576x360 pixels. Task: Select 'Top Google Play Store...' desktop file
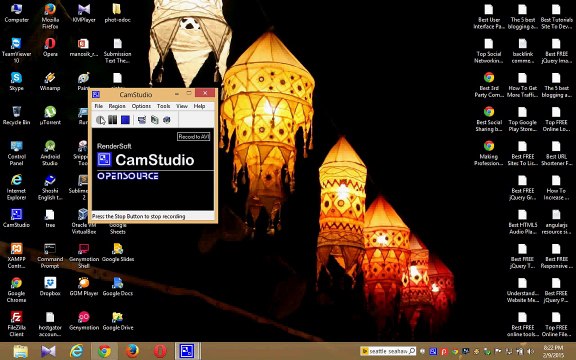(523, 119)
